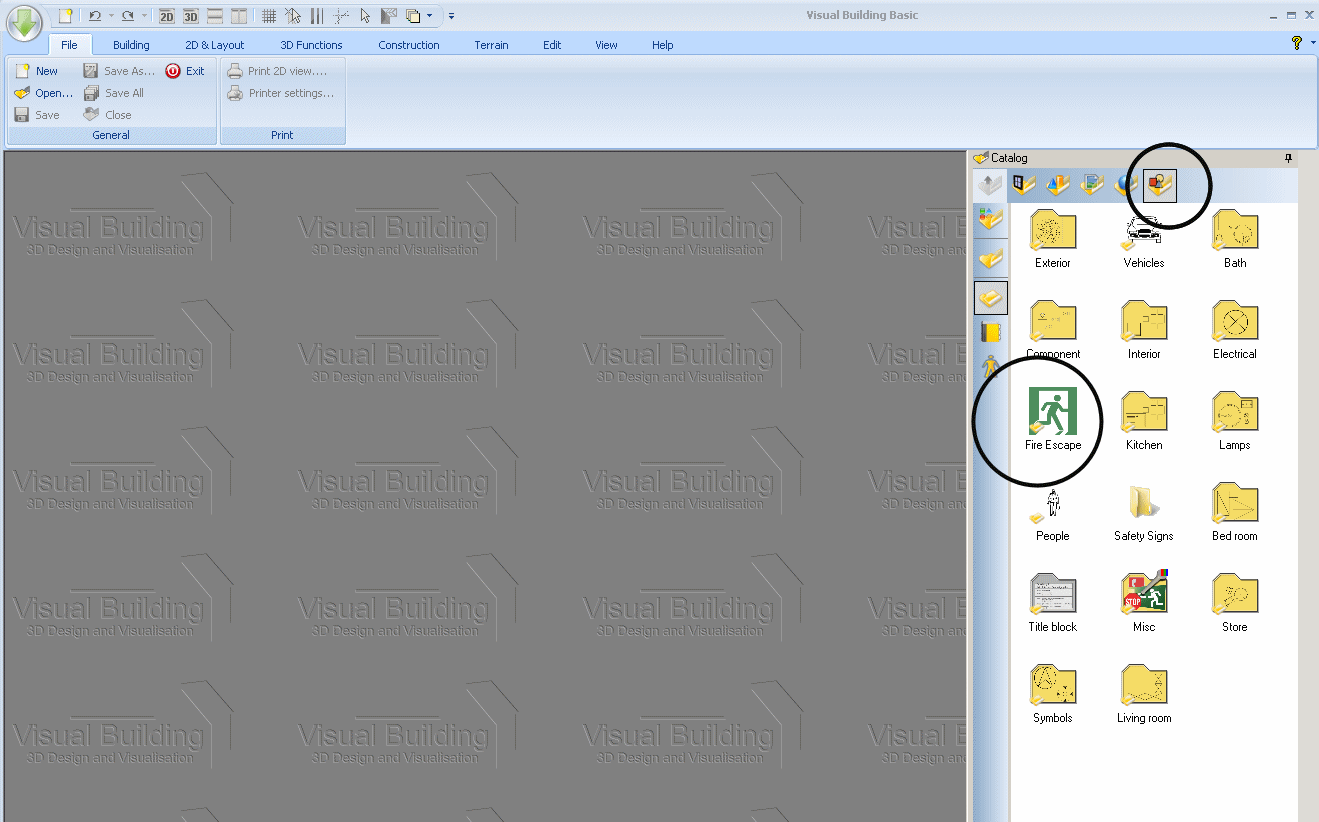Click the shaded triangle icon in quick toolbar
Screen dimensions: 1319x822
389,16
